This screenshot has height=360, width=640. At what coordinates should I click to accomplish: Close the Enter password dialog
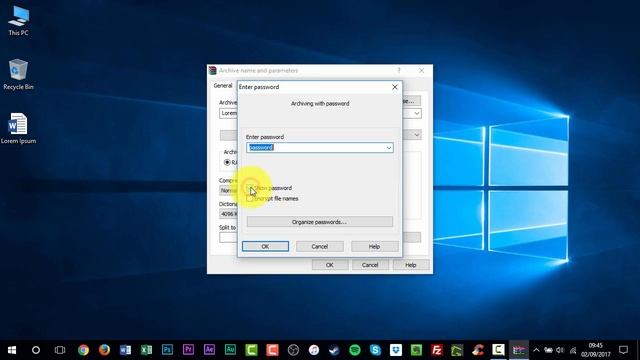395,87
